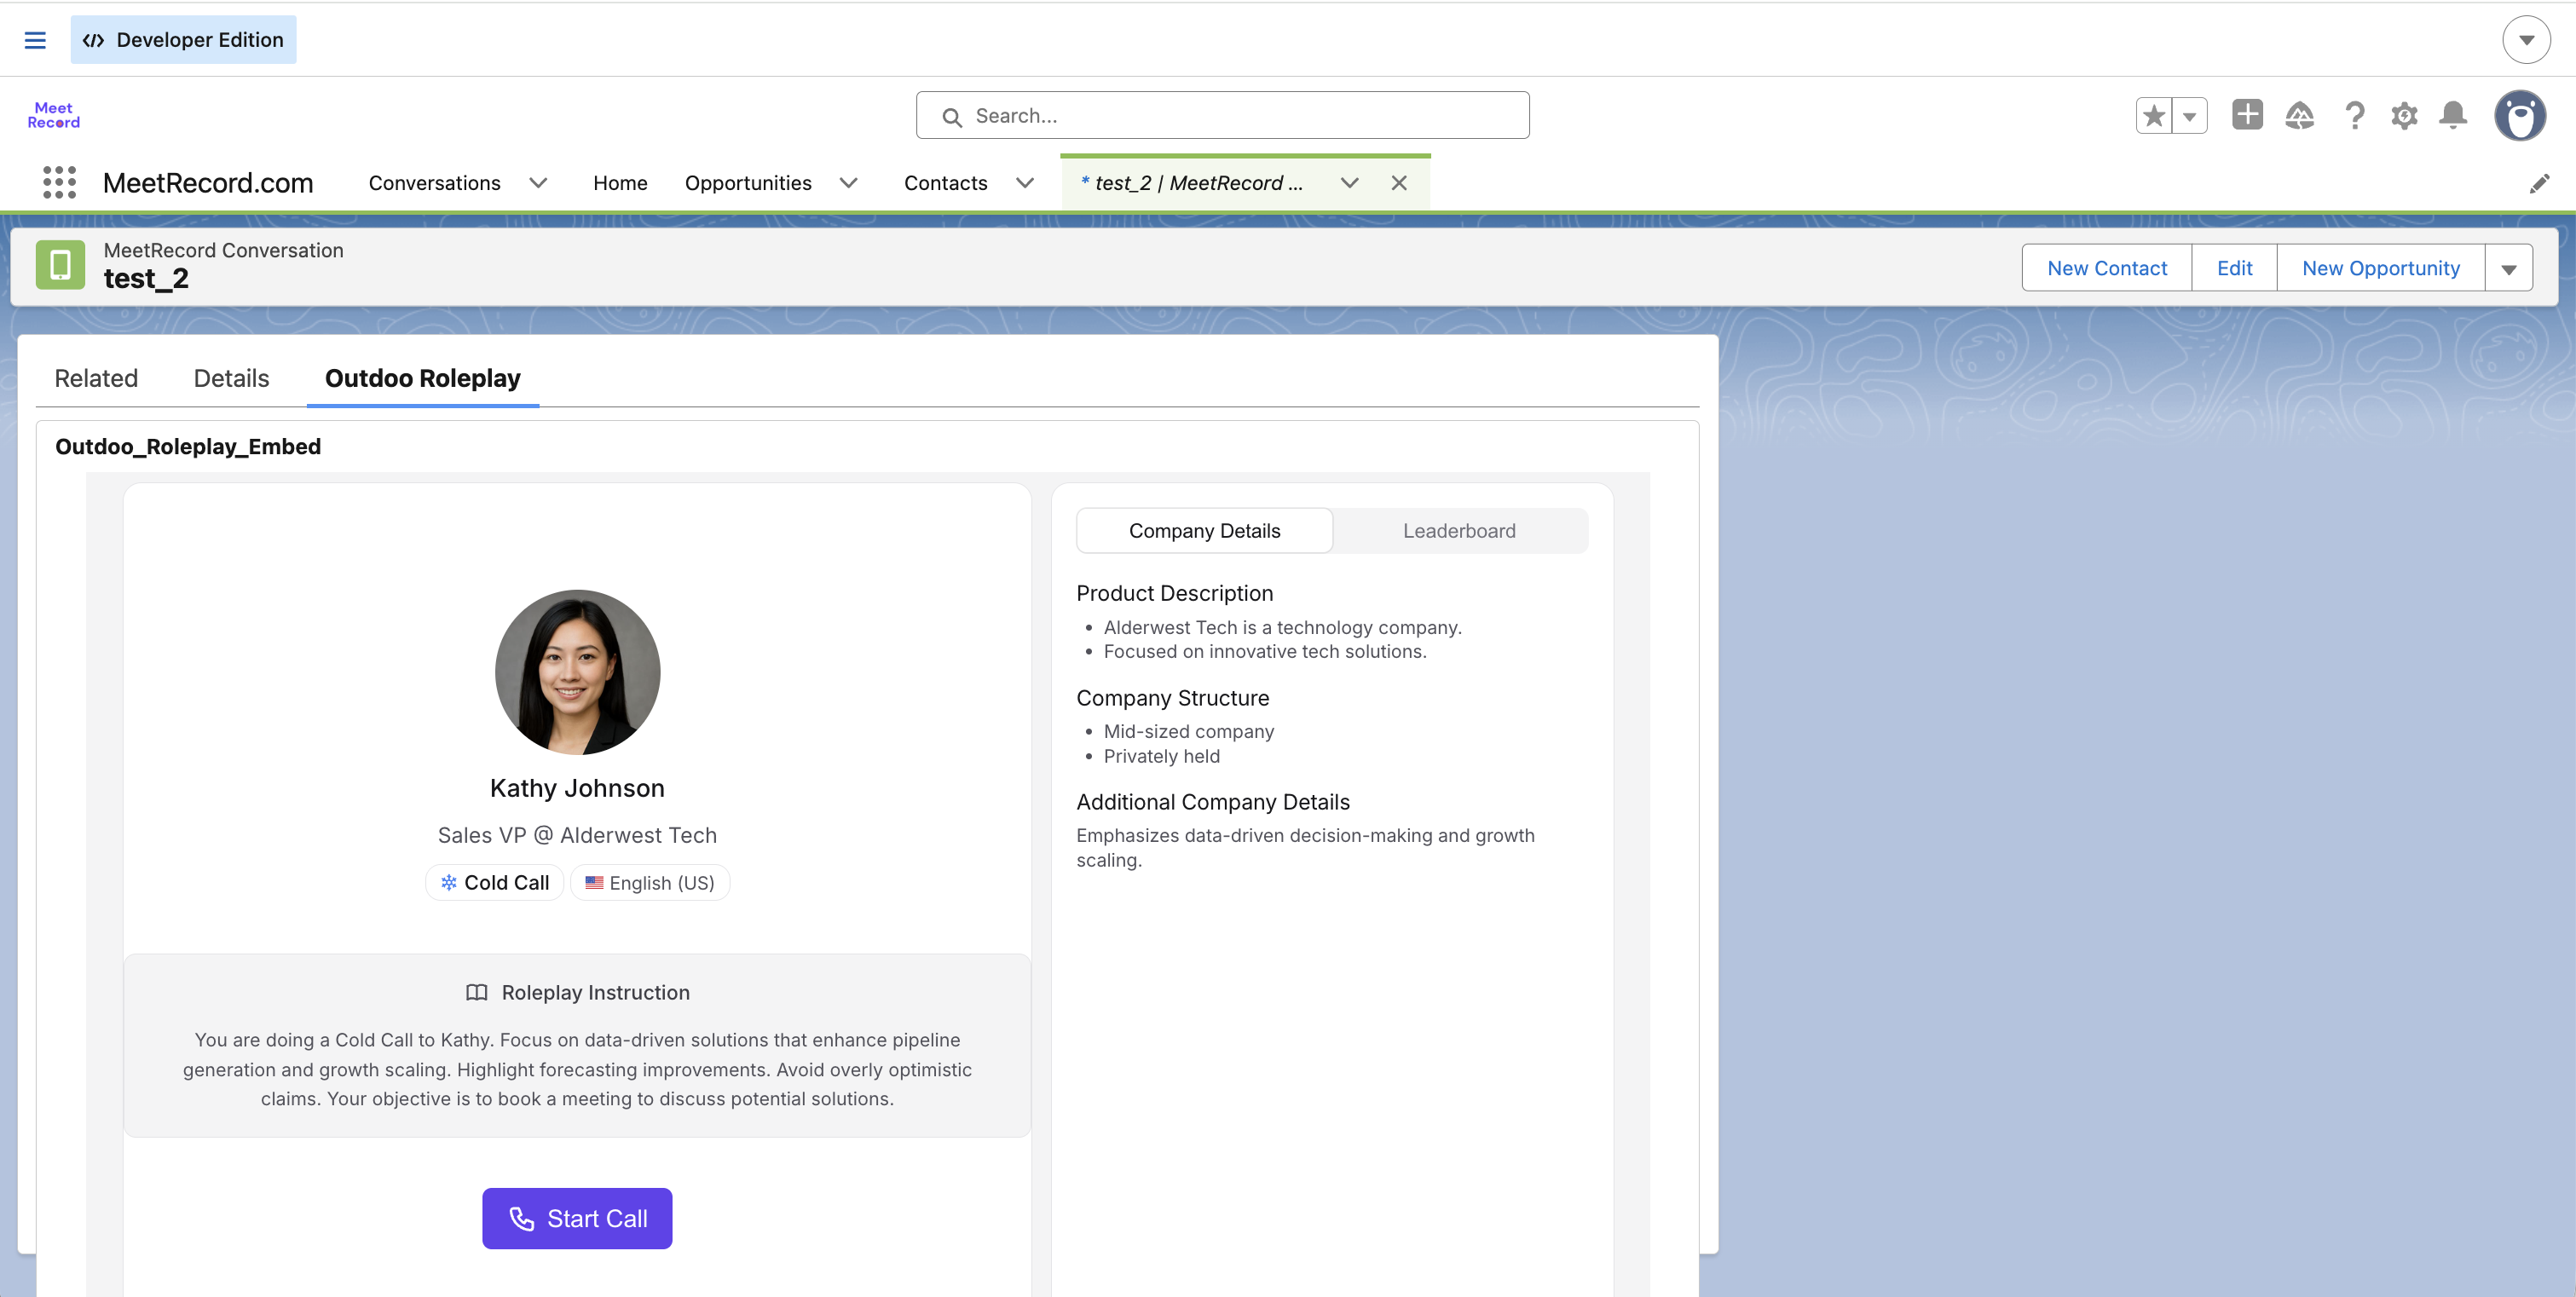Click Kathy Johnson's profile photo
The image size is (2576, 1297).
[x=577, y=672]
